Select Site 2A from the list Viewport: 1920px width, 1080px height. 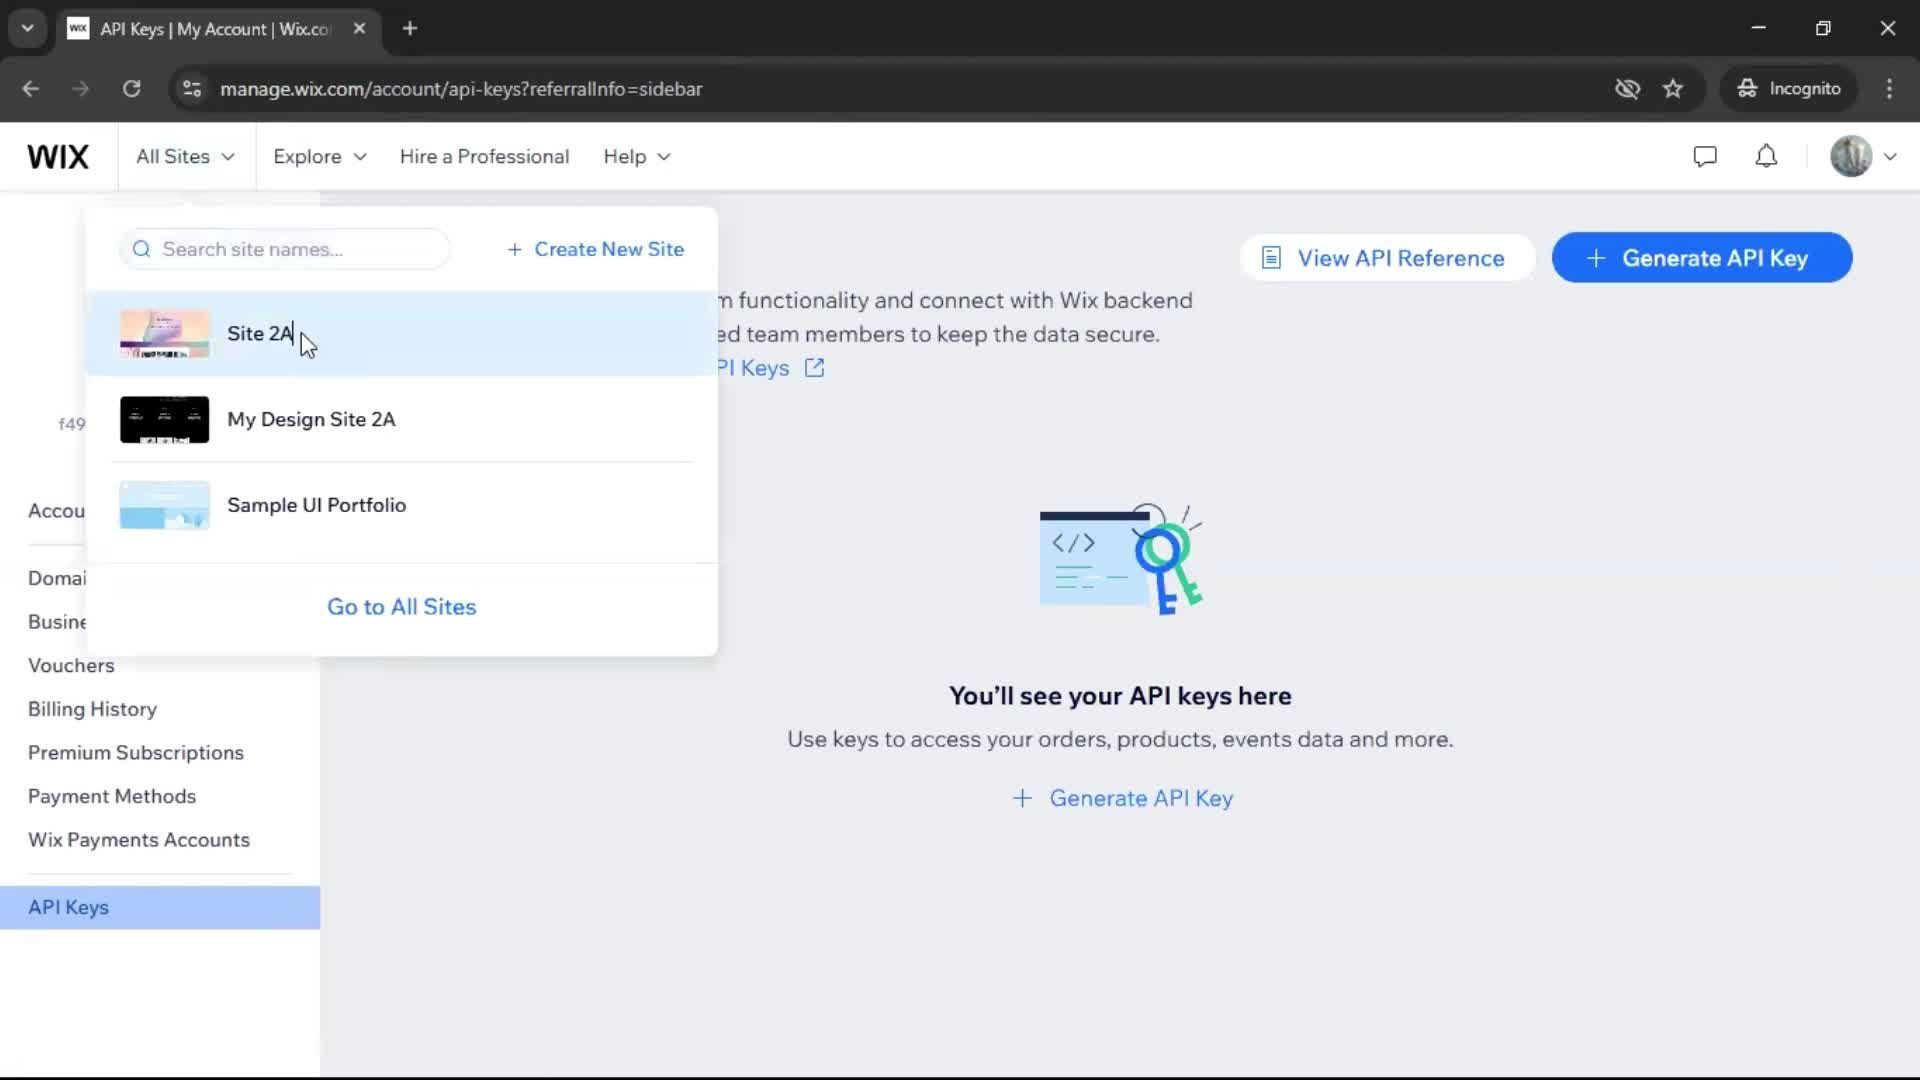point(402,334)
